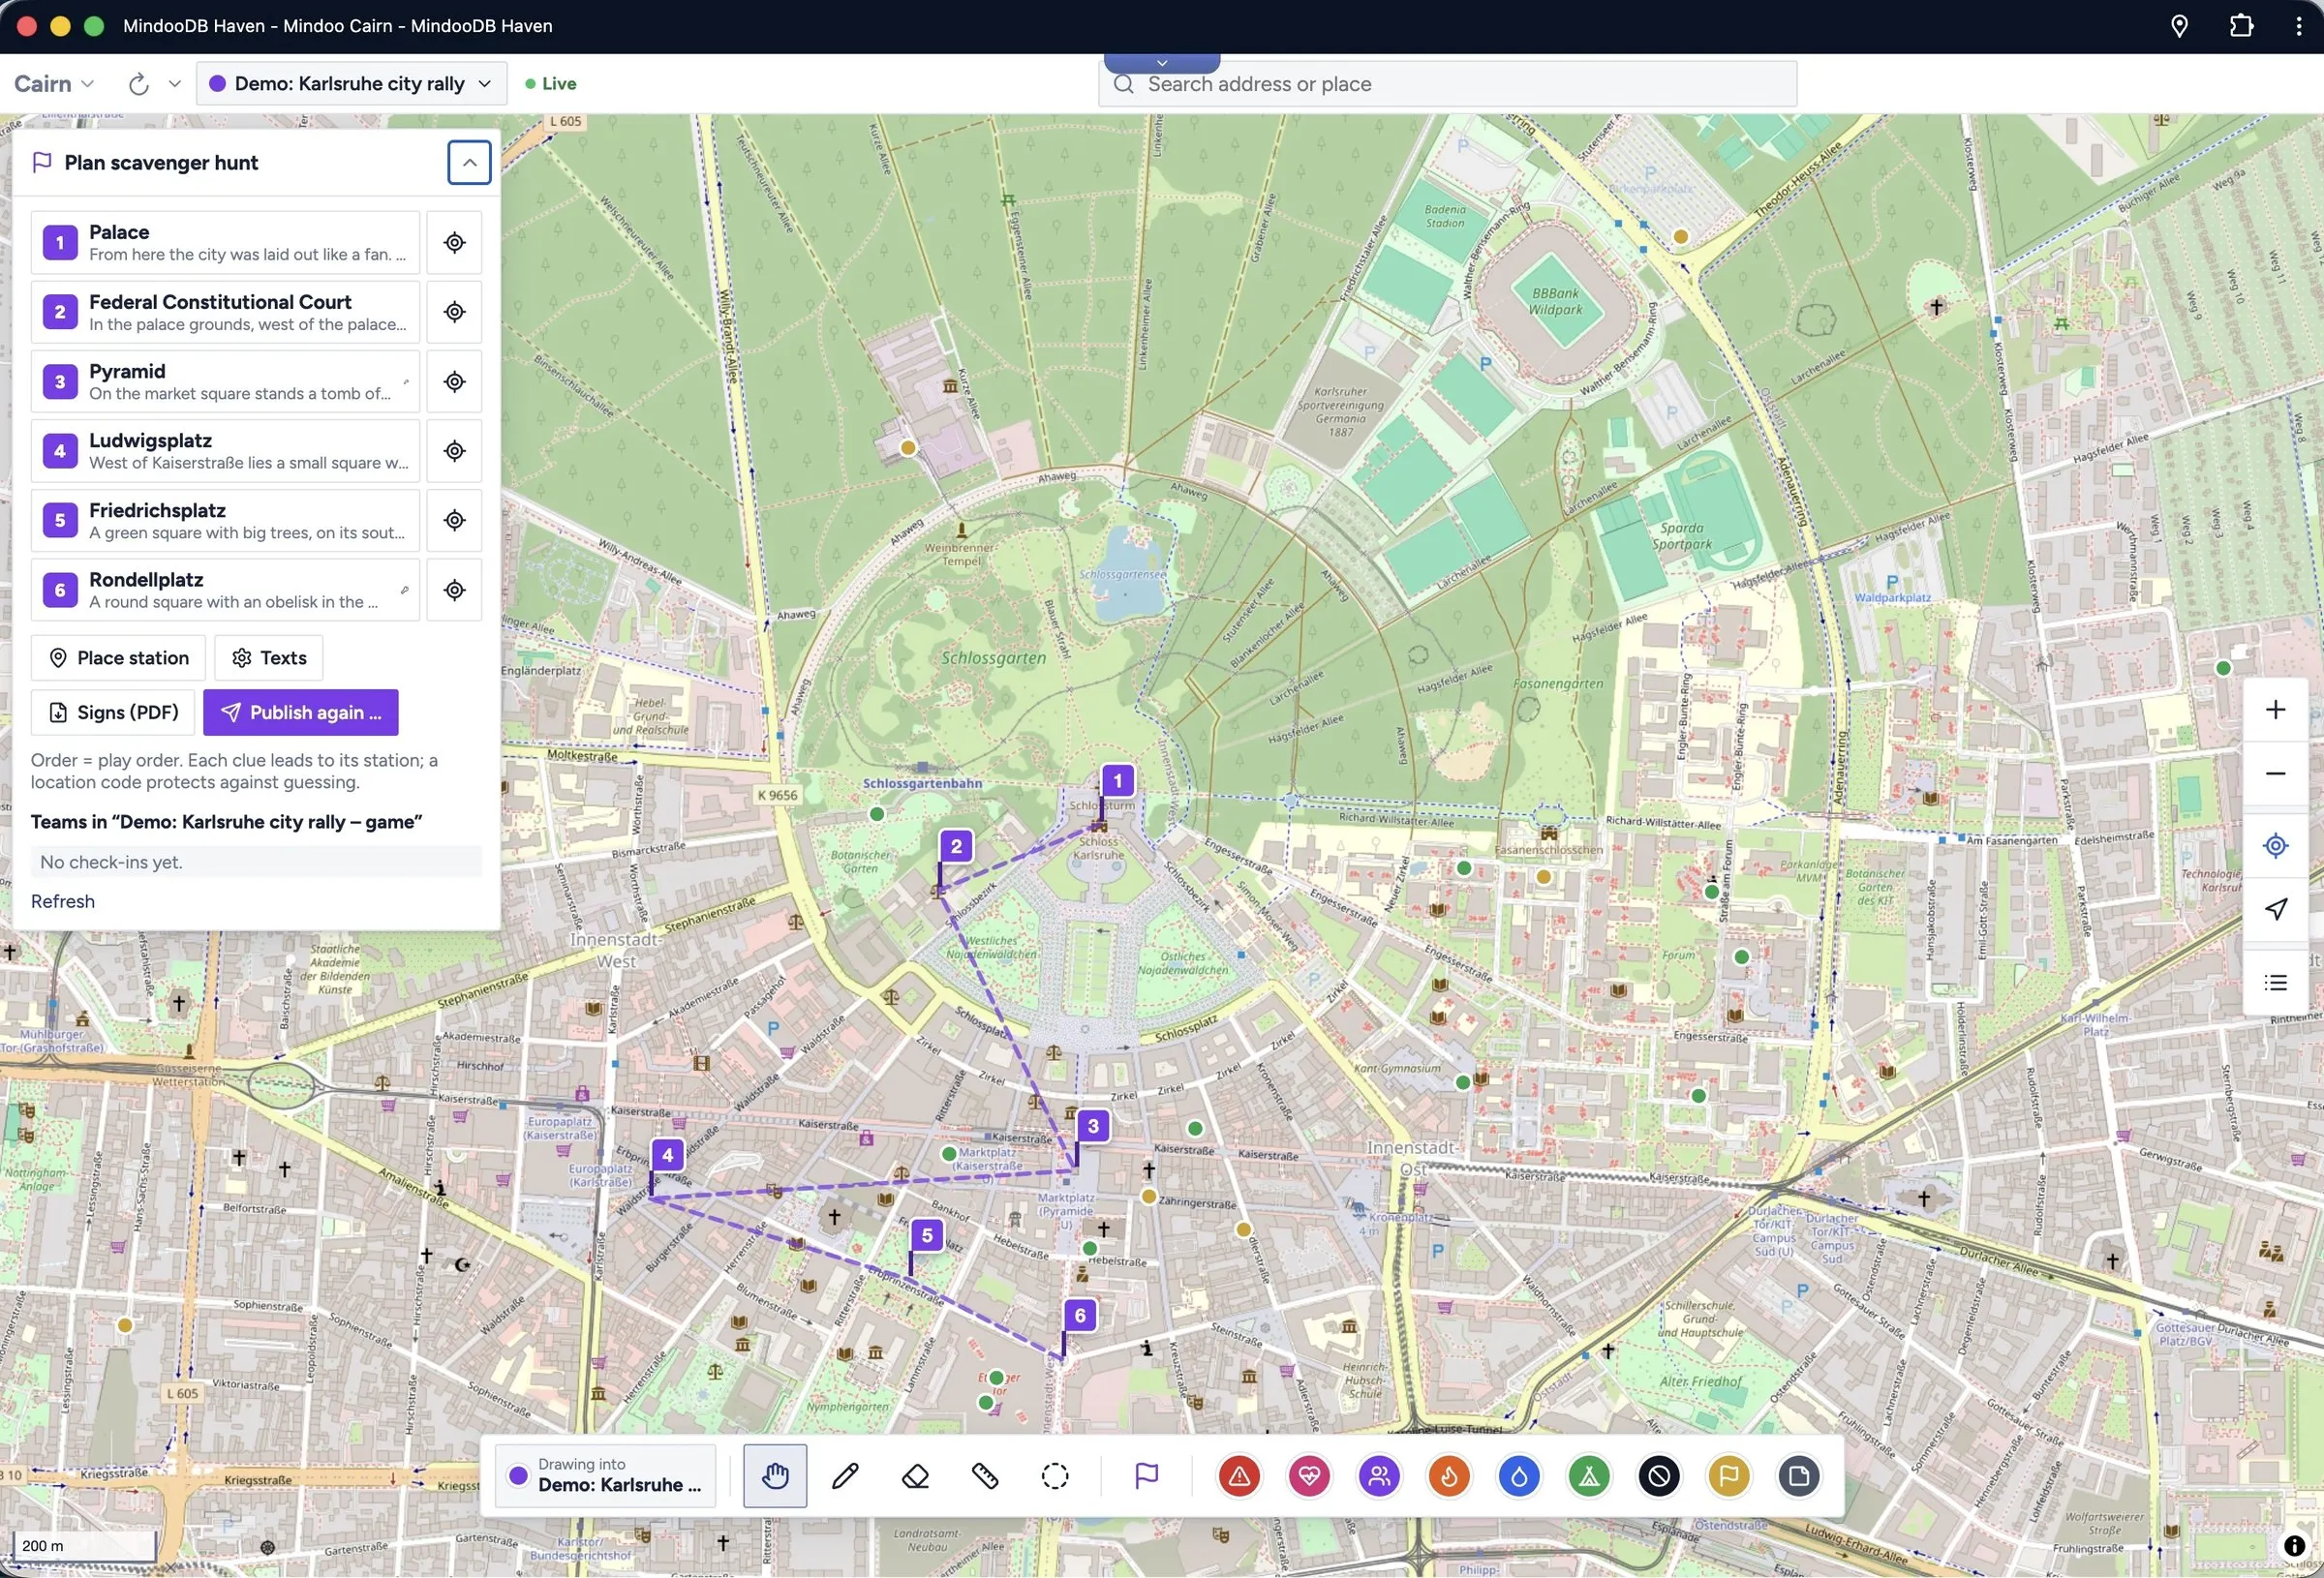Viewport: 2324px width, 1578px height.
Task: Locate Ludwigsplatz station on map
Action: pos(455,451)
